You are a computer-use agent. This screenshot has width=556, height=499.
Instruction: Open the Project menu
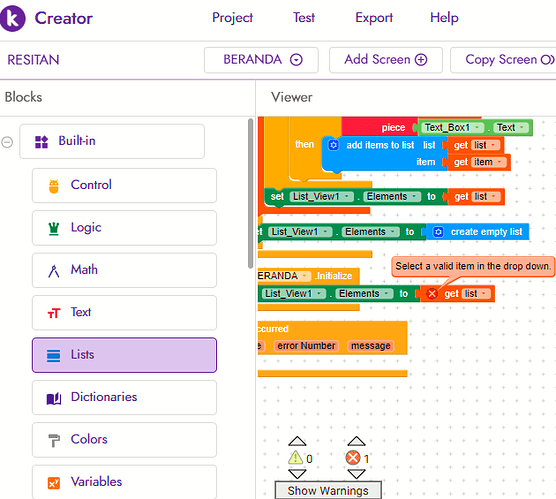click(232, 17)
